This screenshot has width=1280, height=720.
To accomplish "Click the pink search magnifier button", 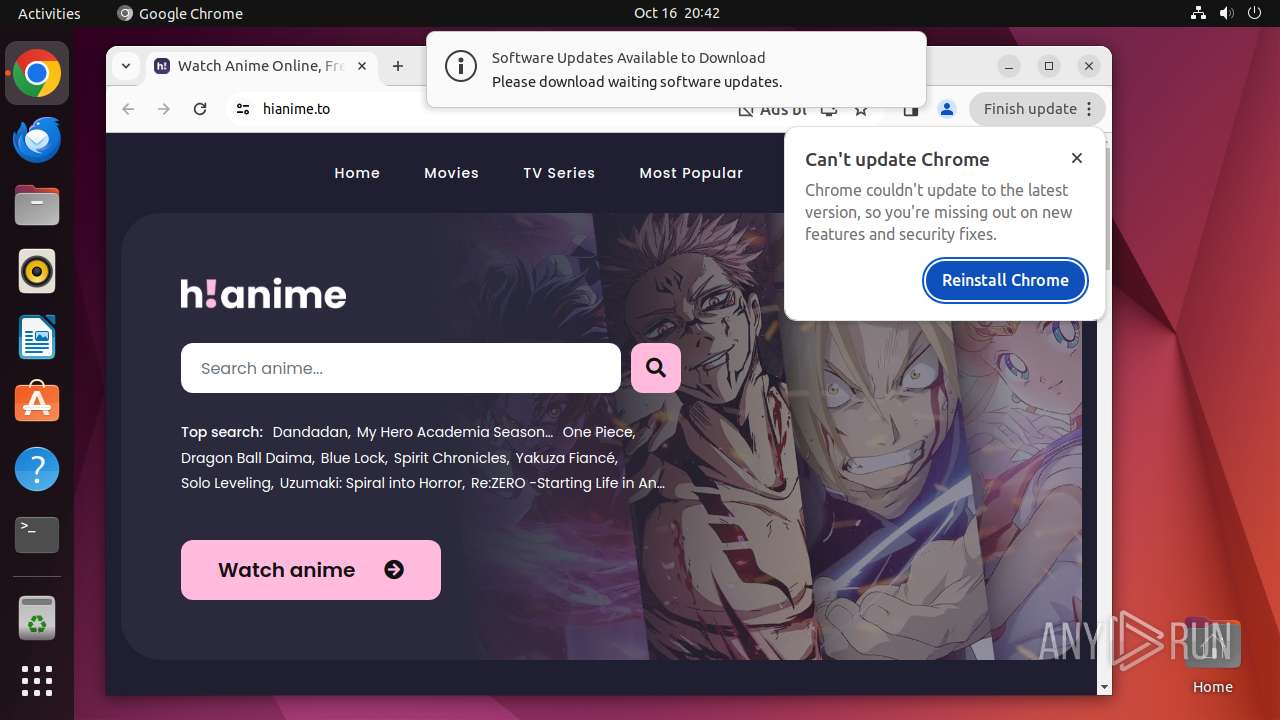I will point(656,368).
